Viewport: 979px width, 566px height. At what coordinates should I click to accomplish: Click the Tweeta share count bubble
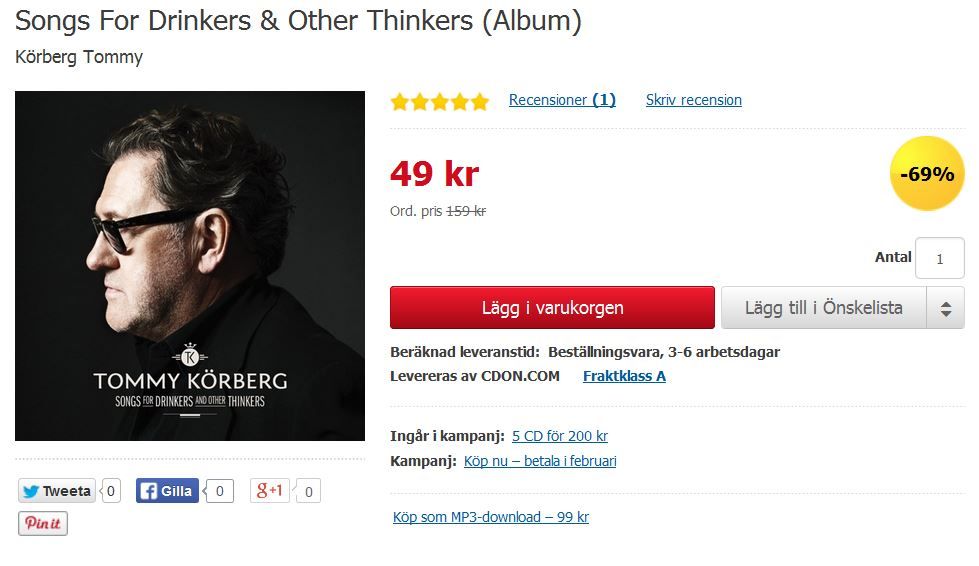click(x=111, y=491)
